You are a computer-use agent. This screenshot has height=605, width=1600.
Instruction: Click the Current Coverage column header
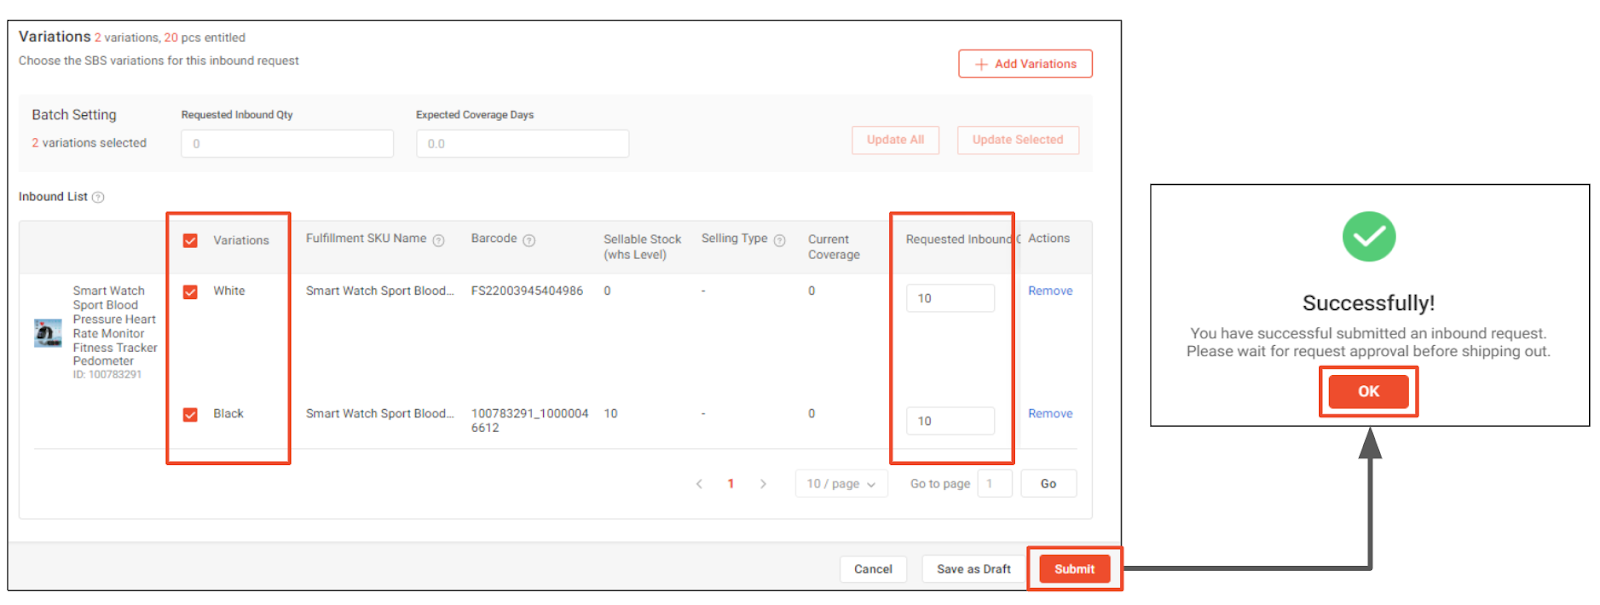[x=834, y=247]
